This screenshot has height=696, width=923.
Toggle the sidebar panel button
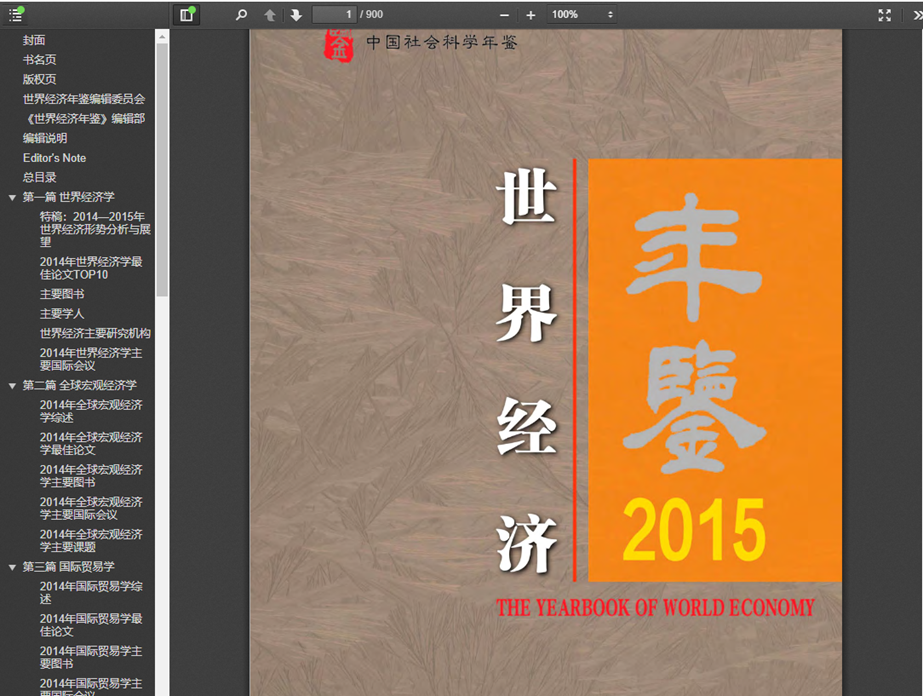(187, 15)
